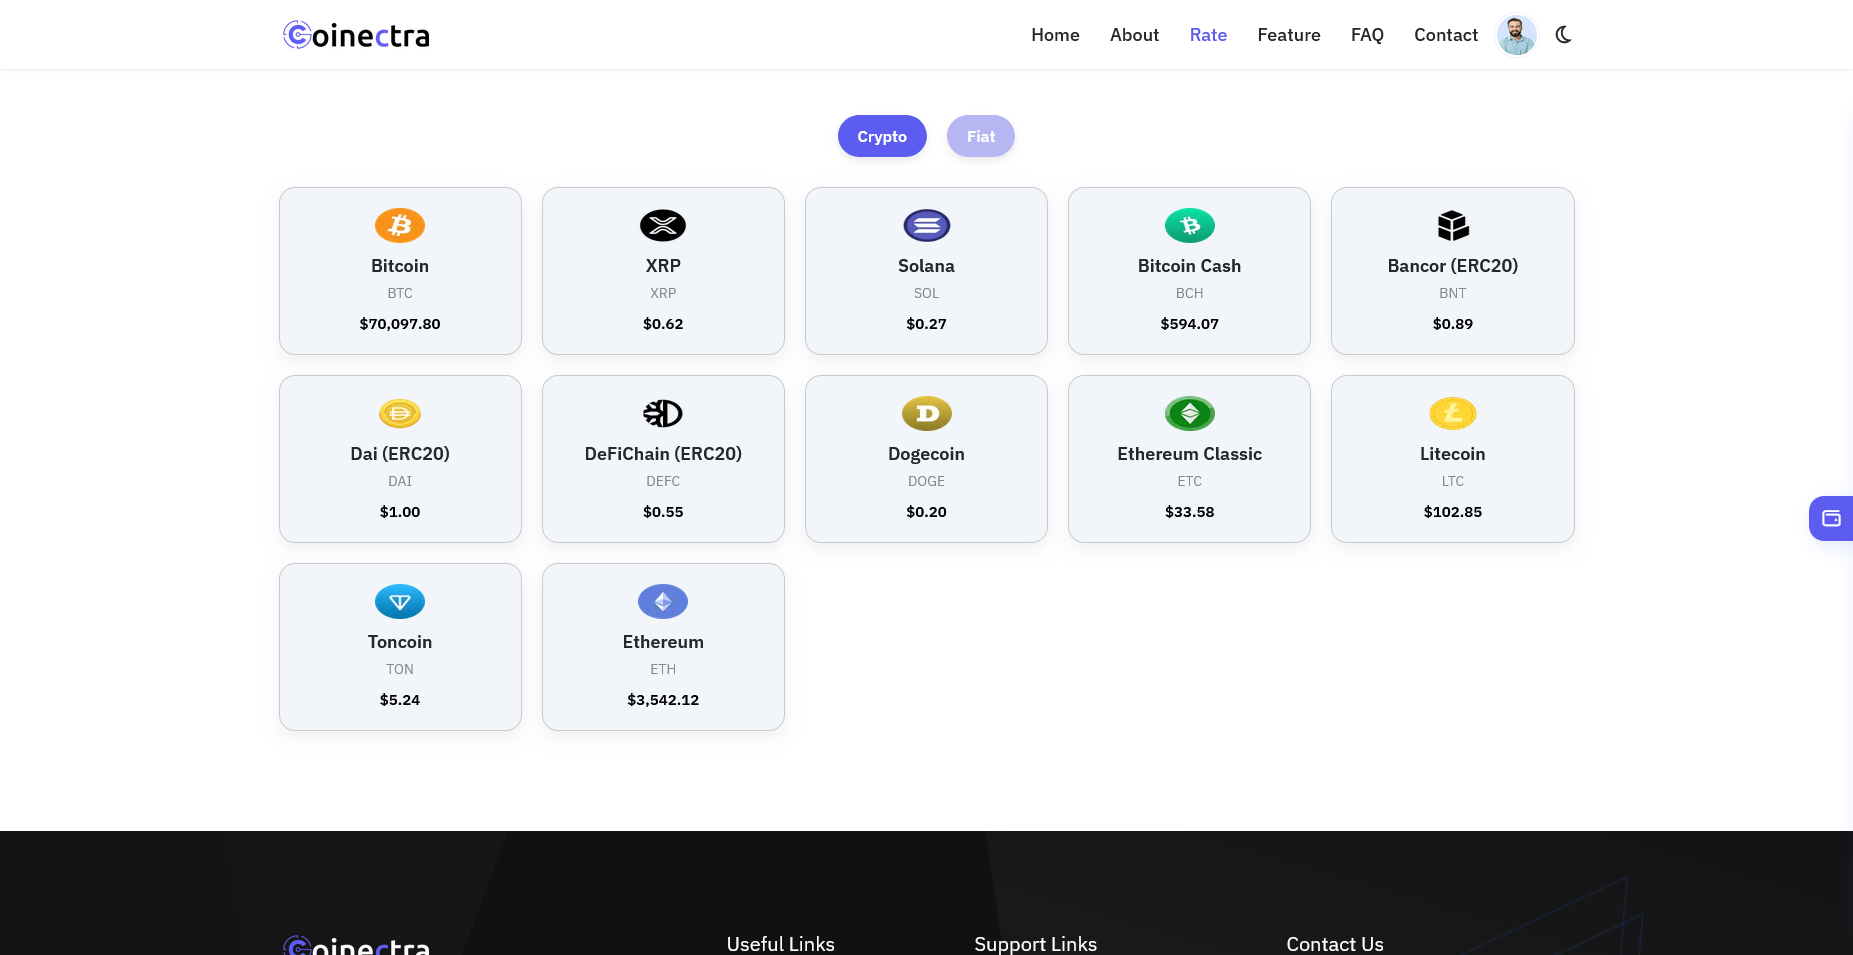Click the Solana coin icon
The height and width of the screenshot is (955, 1853).
click(x=927, y=225)
